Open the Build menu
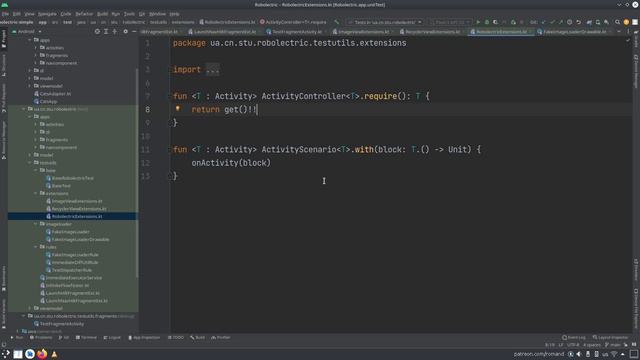Image resolution: width=640 pixels, height=360 pixels. [102, 13]
